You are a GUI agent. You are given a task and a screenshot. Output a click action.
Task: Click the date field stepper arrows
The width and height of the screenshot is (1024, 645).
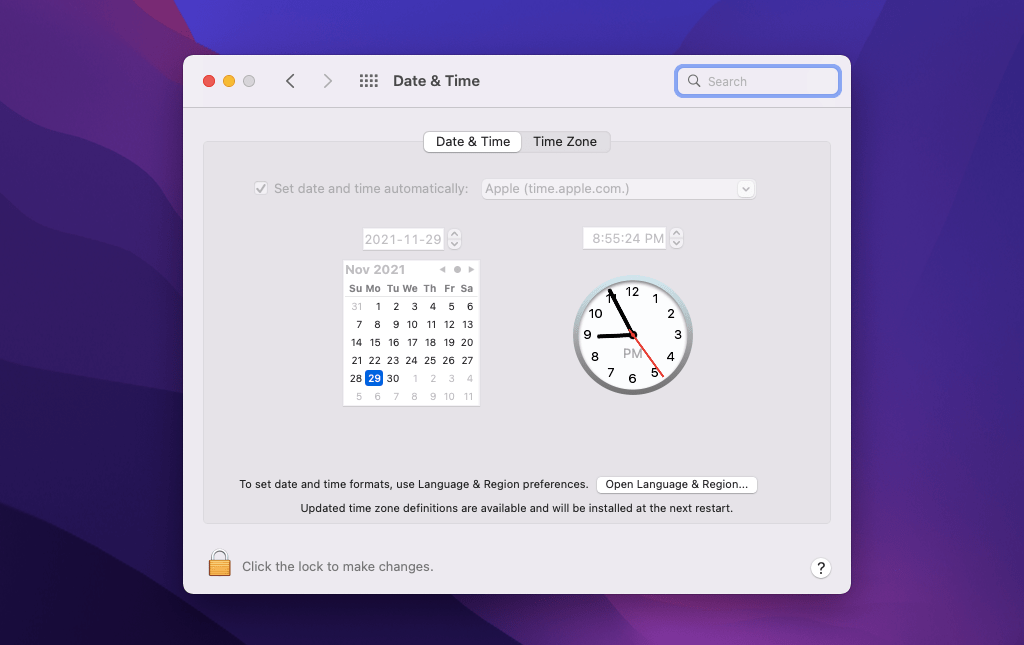[454, 238]
